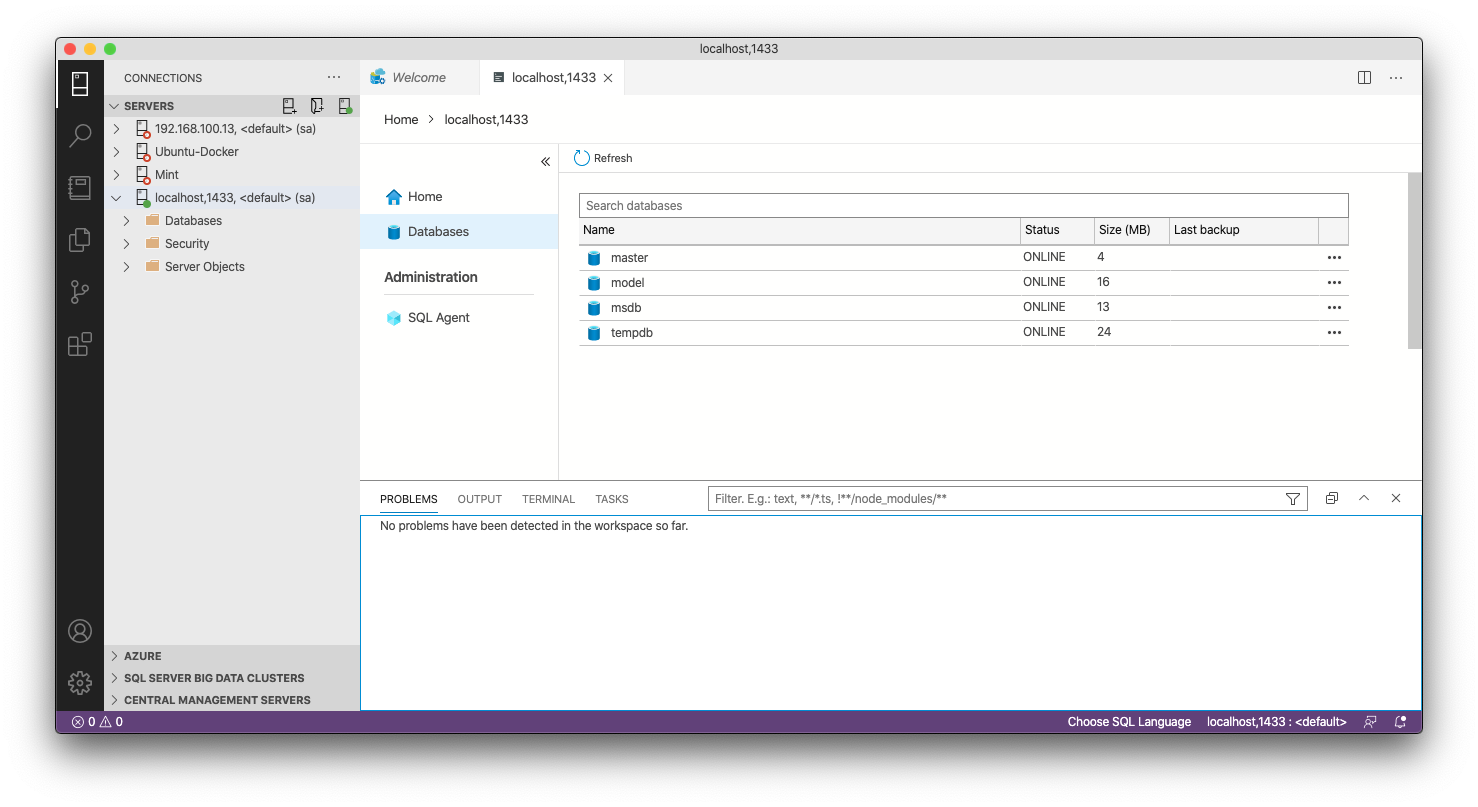Image resolution: width=1478 pixels, height=807 pixels.
Task: Click the split editor icon
Action: pyautogui.click(x=1364, y=78)
